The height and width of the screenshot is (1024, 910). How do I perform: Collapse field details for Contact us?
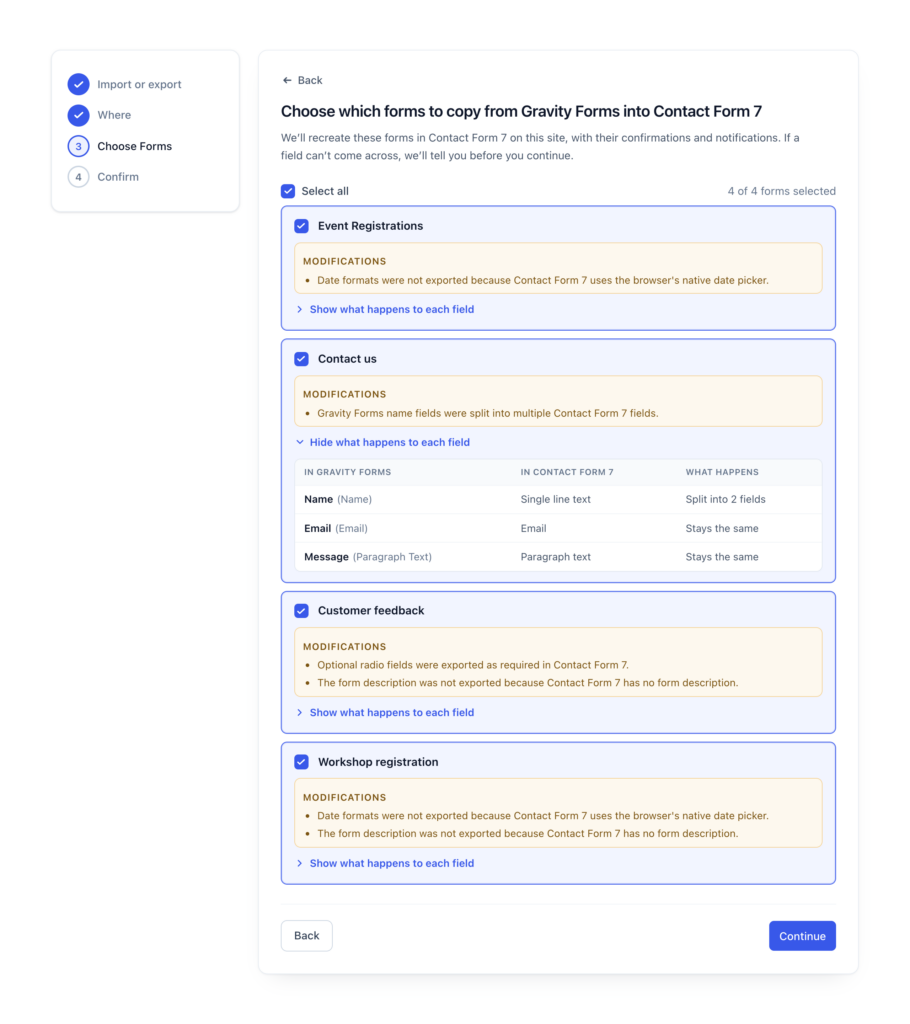click(x=383, y=443)
